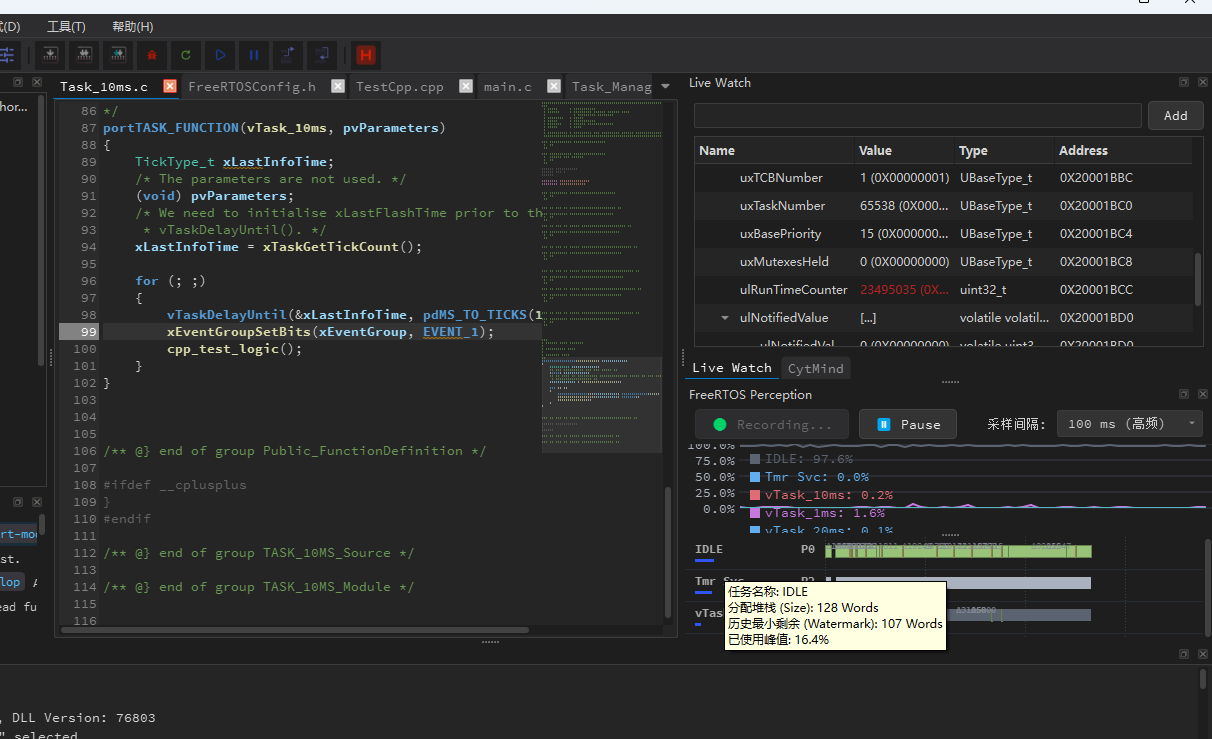
Task: Click the green Recording indicator button
Action: [772, 424]
